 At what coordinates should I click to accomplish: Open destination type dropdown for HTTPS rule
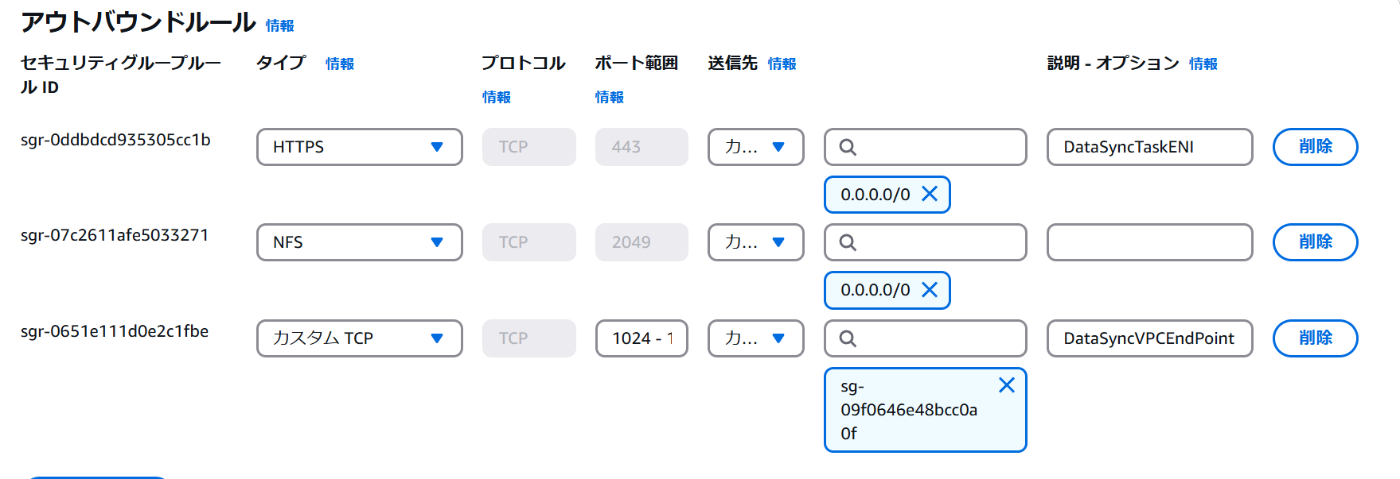click(x=755, y=147)
